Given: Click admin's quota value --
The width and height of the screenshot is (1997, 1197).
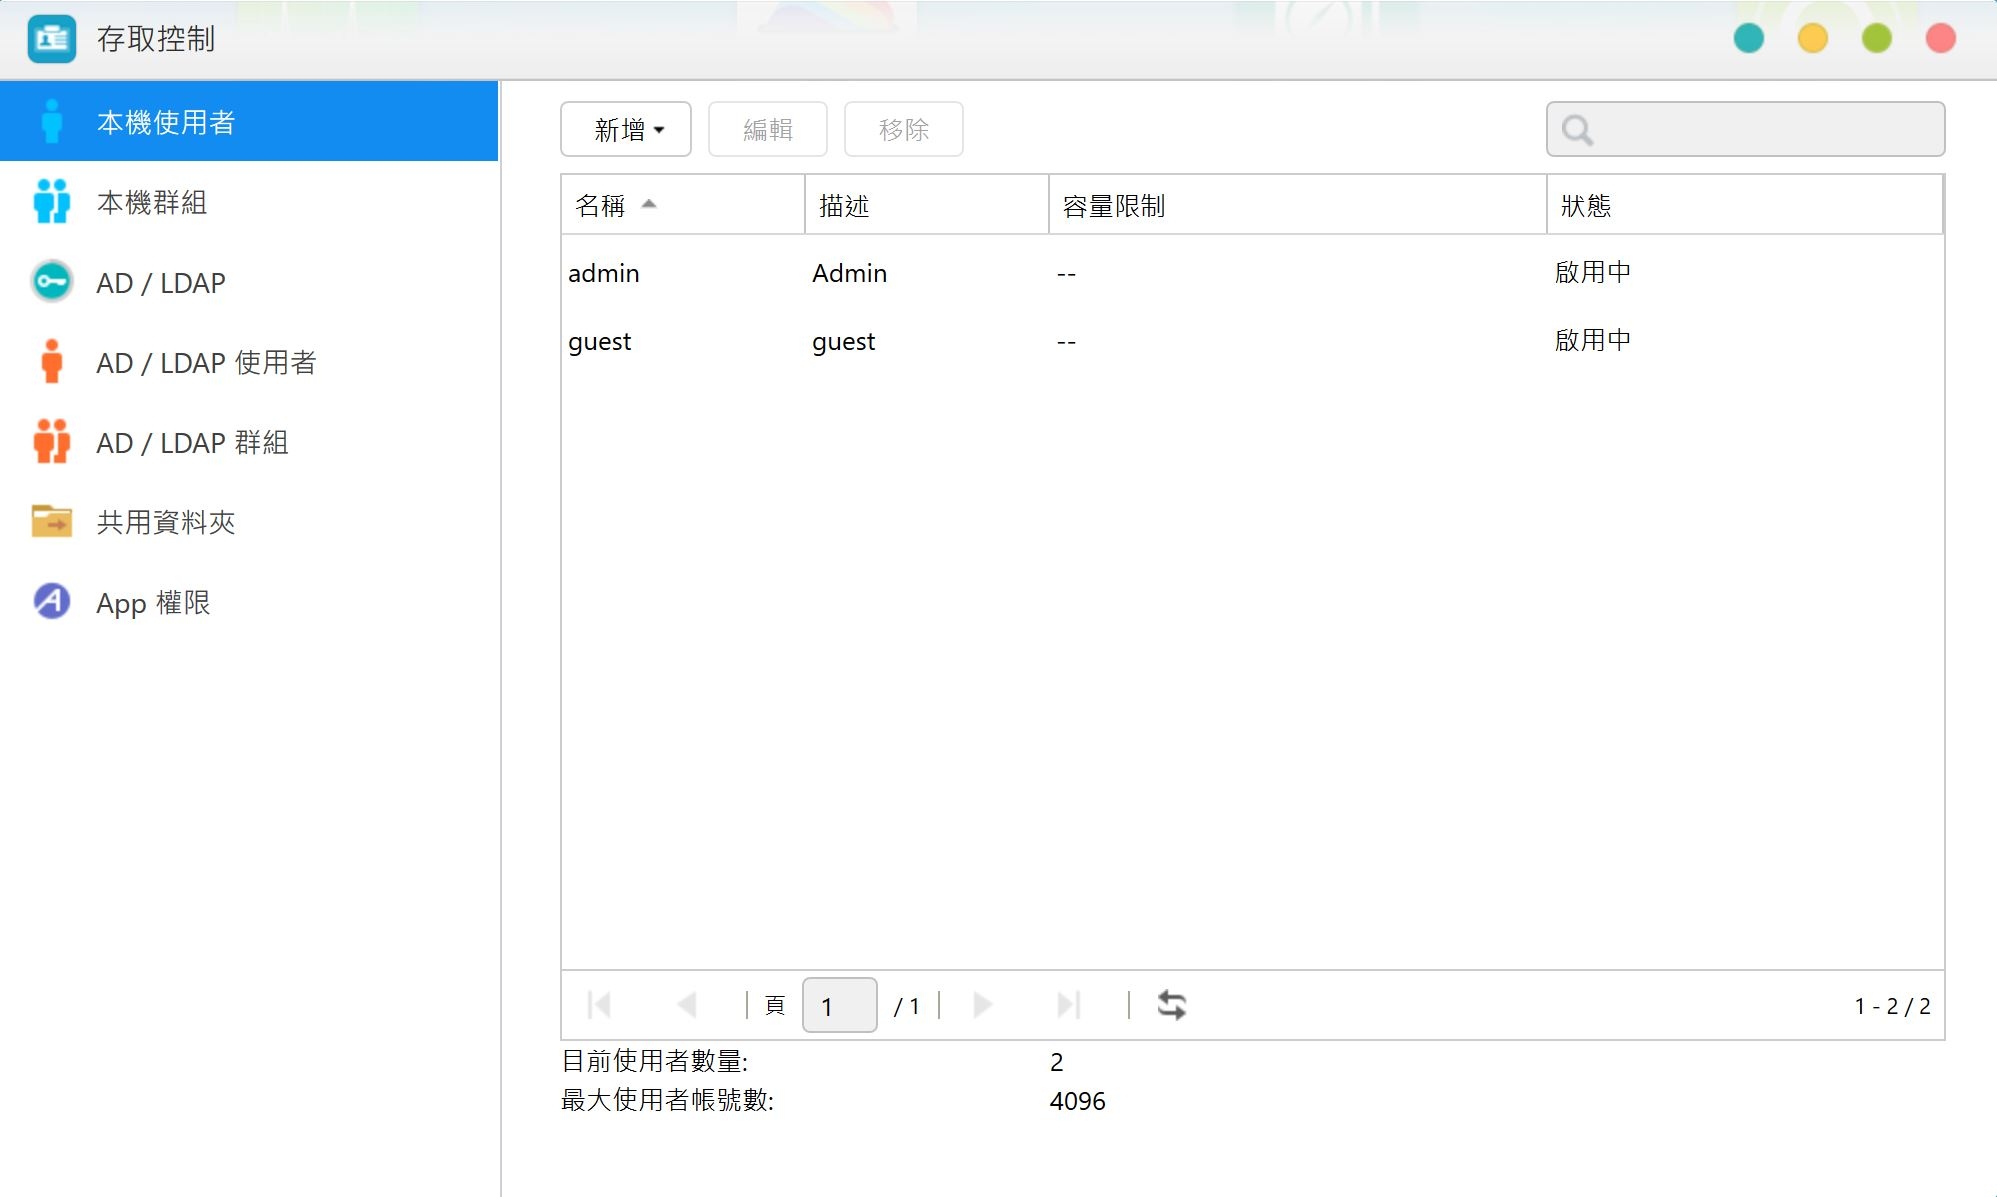Looking at the screenshot, I should click(1066, 274).
